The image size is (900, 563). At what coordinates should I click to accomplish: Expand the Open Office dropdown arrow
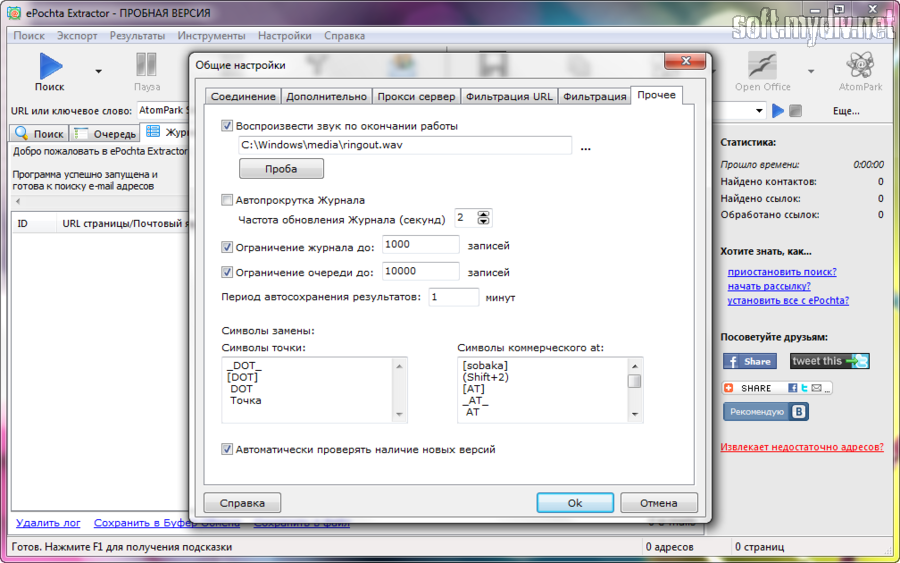click(x=810, y=71)
